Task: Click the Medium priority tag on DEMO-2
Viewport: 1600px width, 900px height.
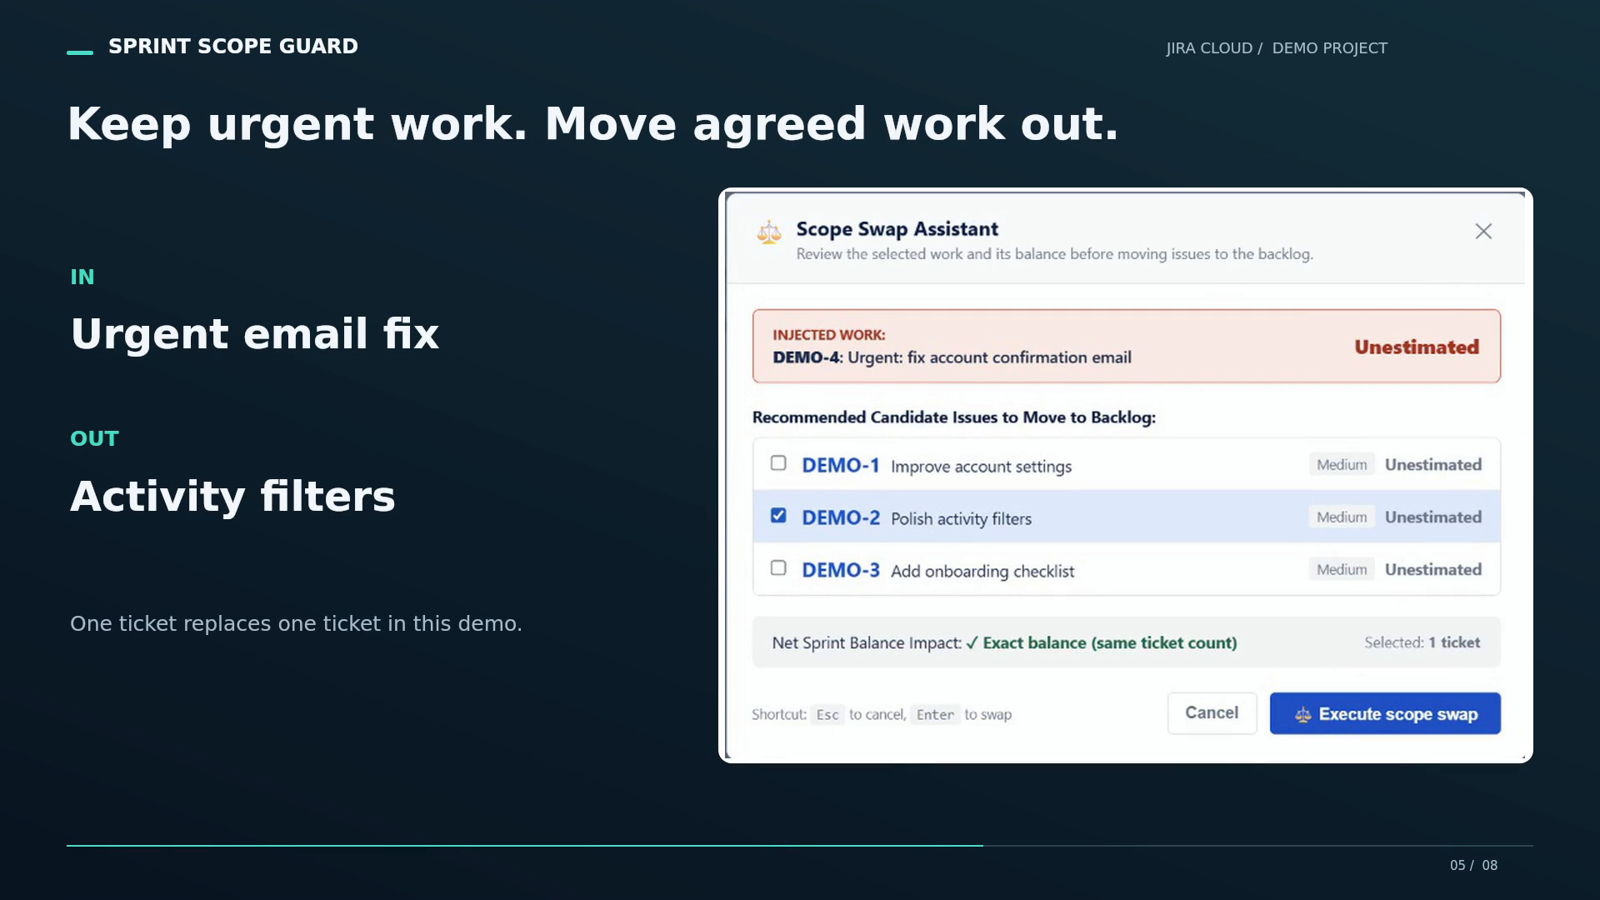Action: (1341, 517)
